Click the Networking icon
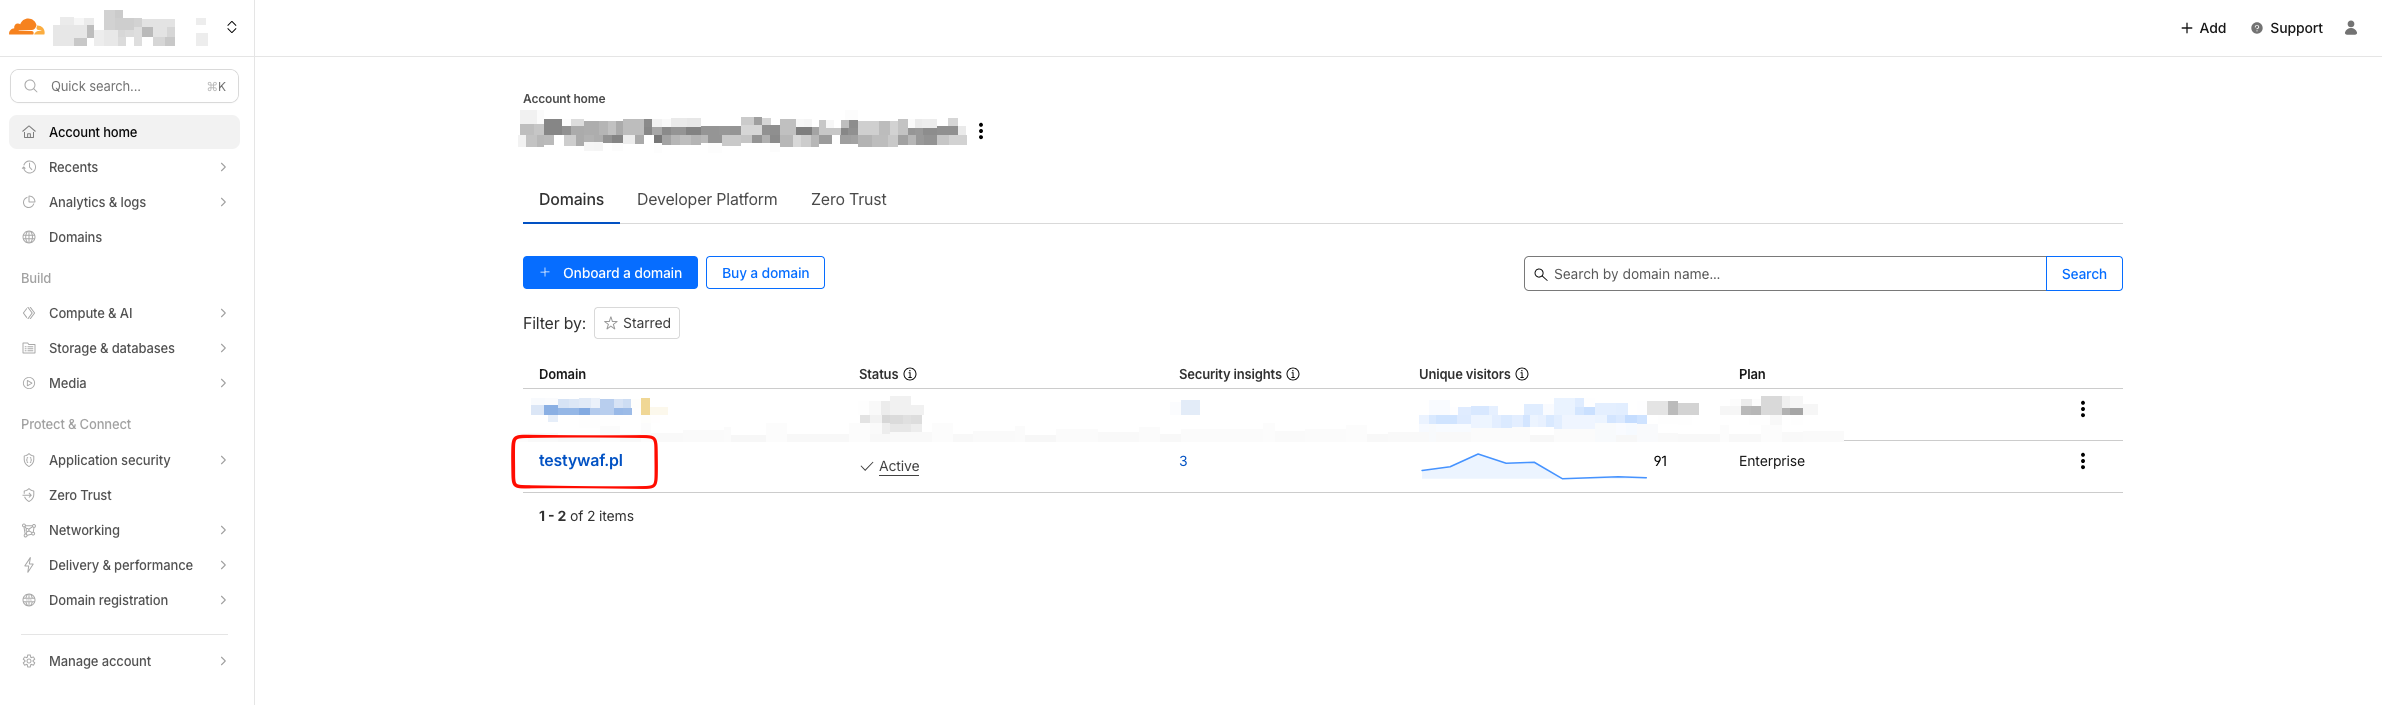The width and height of the screenshot is (2382, 705). [x=29, y=530]
